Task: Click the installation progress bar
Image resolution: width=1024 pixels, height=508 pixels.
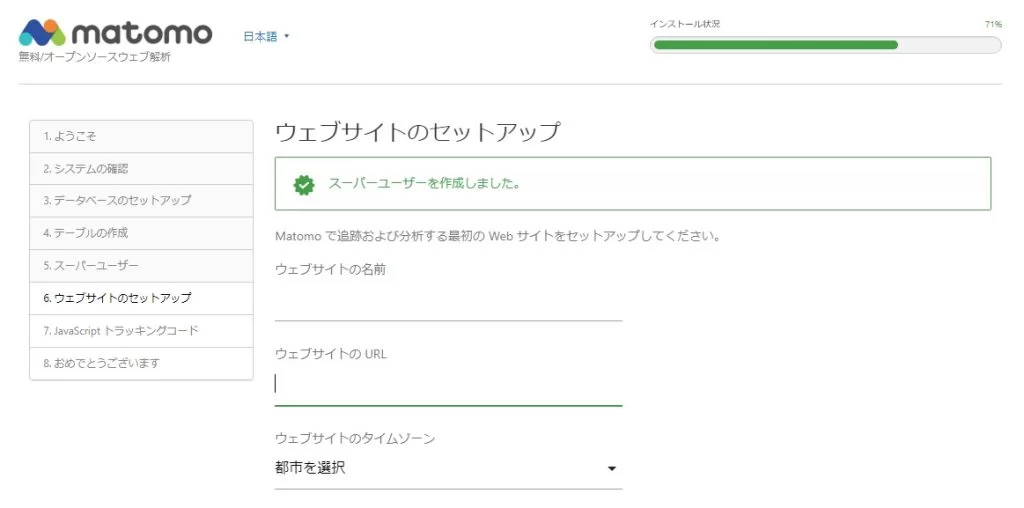Action: click(x=826, y=45)
